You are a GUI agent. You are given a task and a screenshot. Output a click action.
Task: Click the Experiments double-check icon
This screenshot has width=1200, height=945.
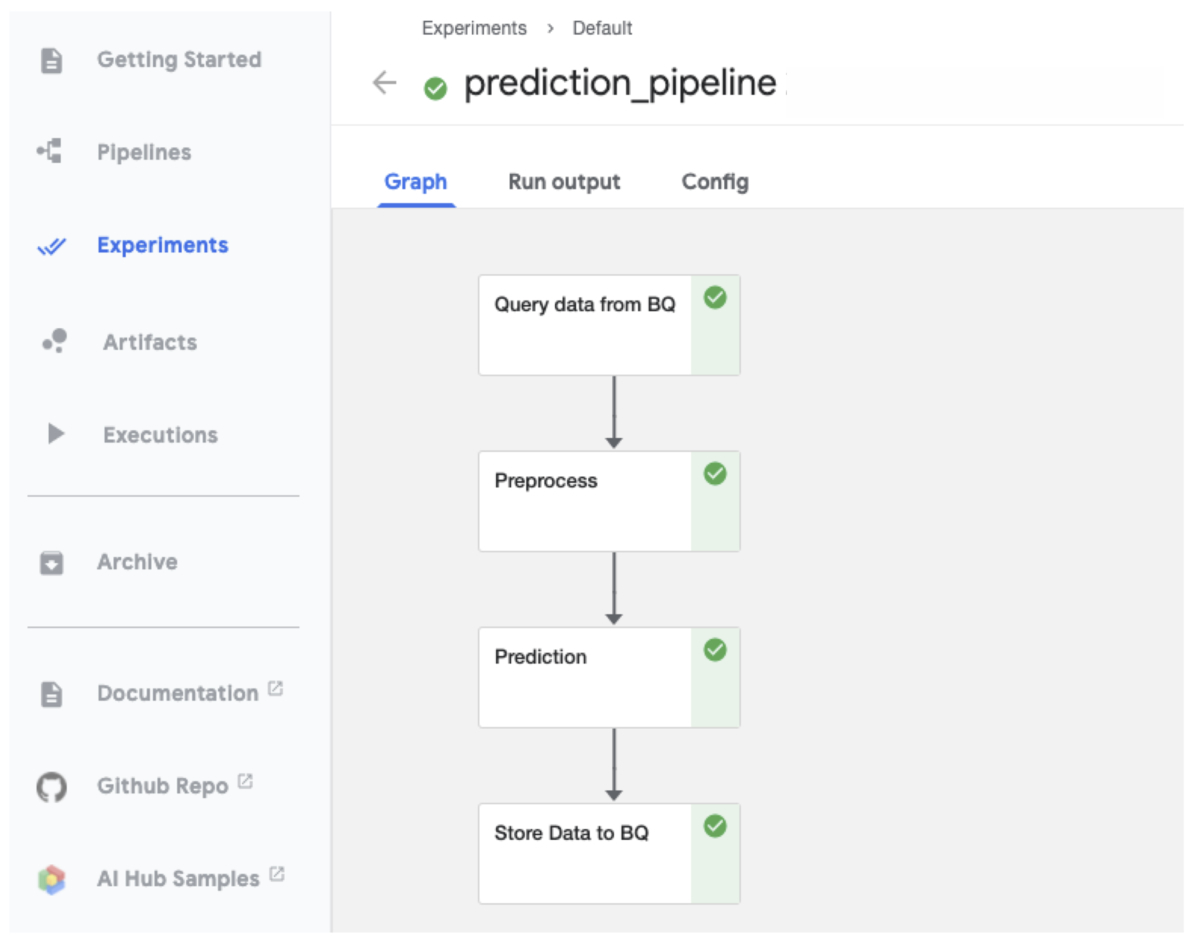coord(51,246)
